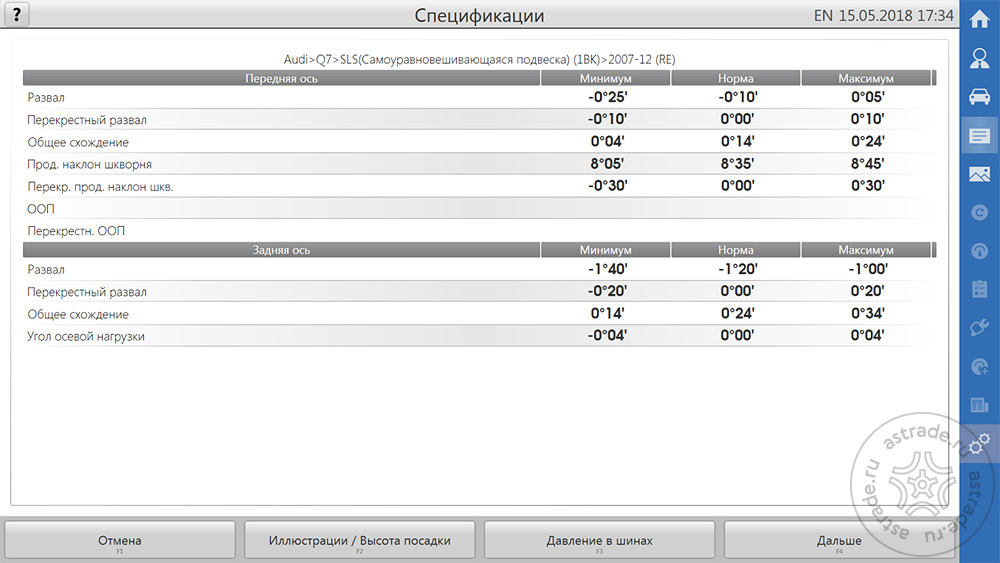Click rear camber norm -1°20'
This screenshot has height=563, width=1000.
point(737,269)
